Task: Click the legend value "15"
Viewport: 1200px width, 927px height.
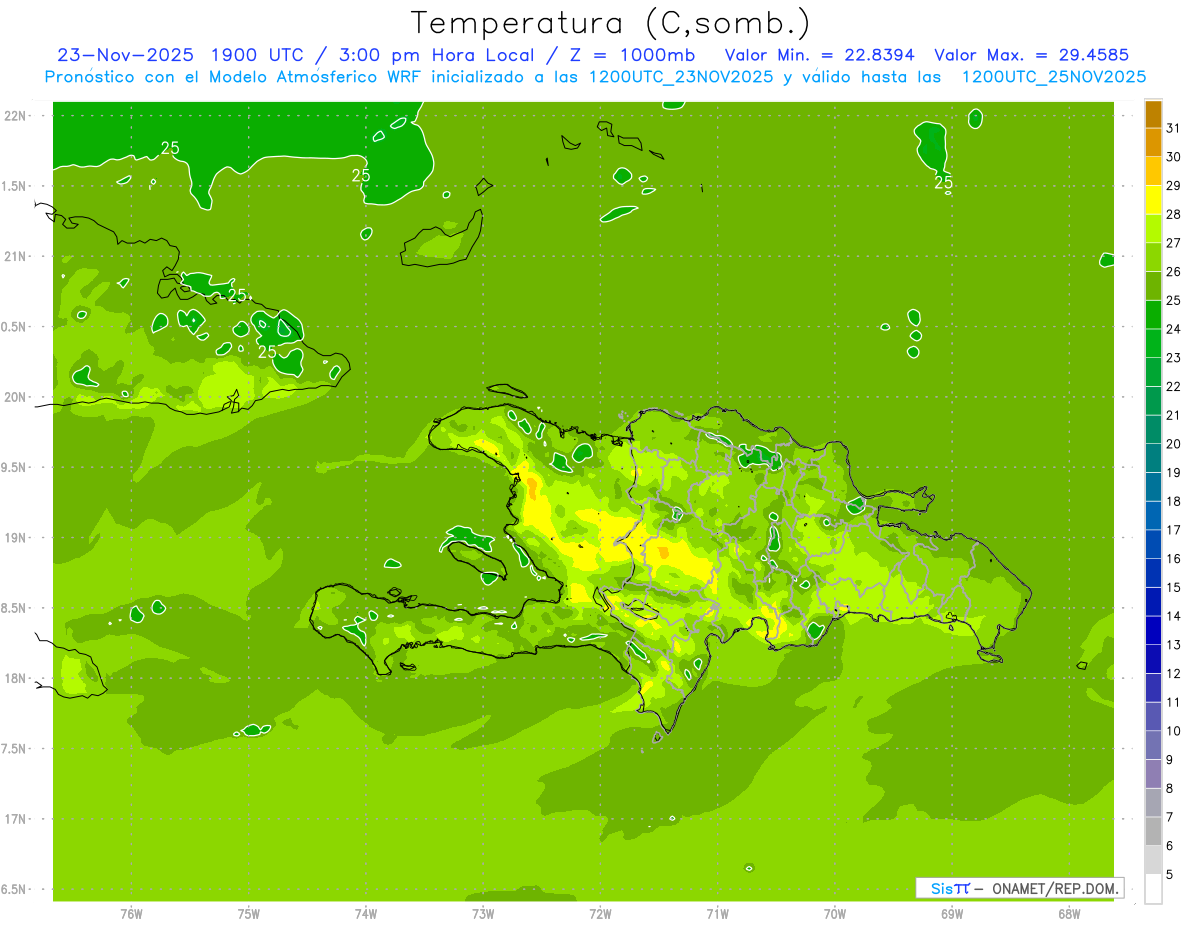Action: [x=1173, y=587]
